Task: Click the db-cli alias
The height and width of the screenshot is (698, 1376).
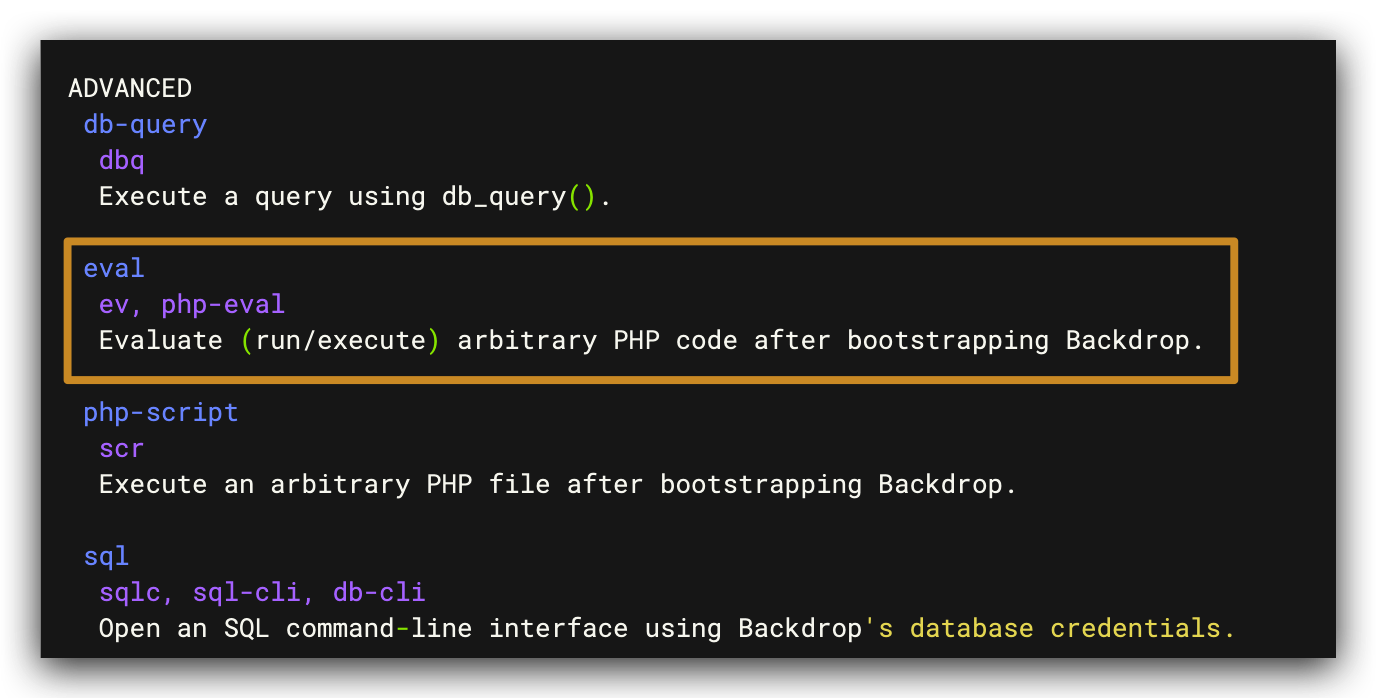Action: 379,592
